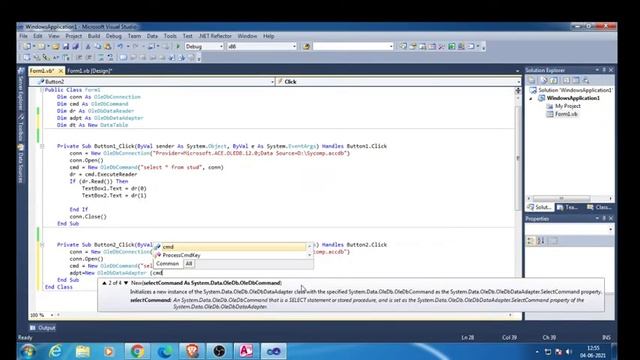Switch IntelliSense to the All tab
Viewport: 640px width, 360px height.
pos(189,264)
